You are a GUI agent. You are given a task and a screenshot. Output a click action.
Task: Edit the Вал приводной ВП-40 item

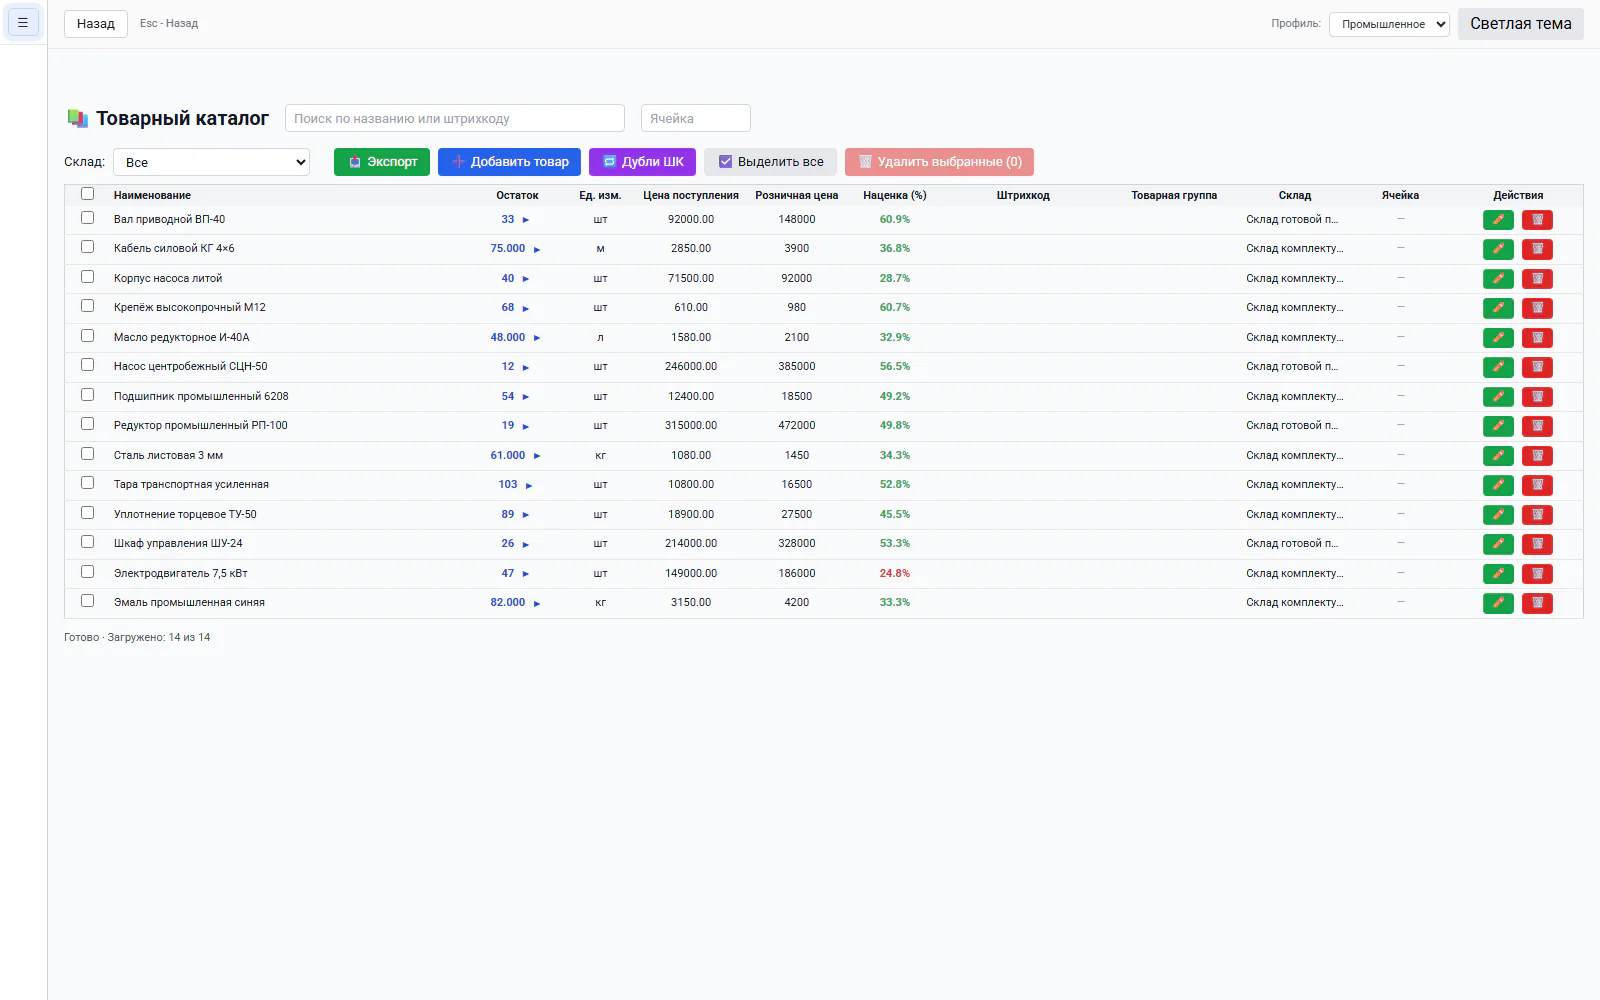(1498, 220)
